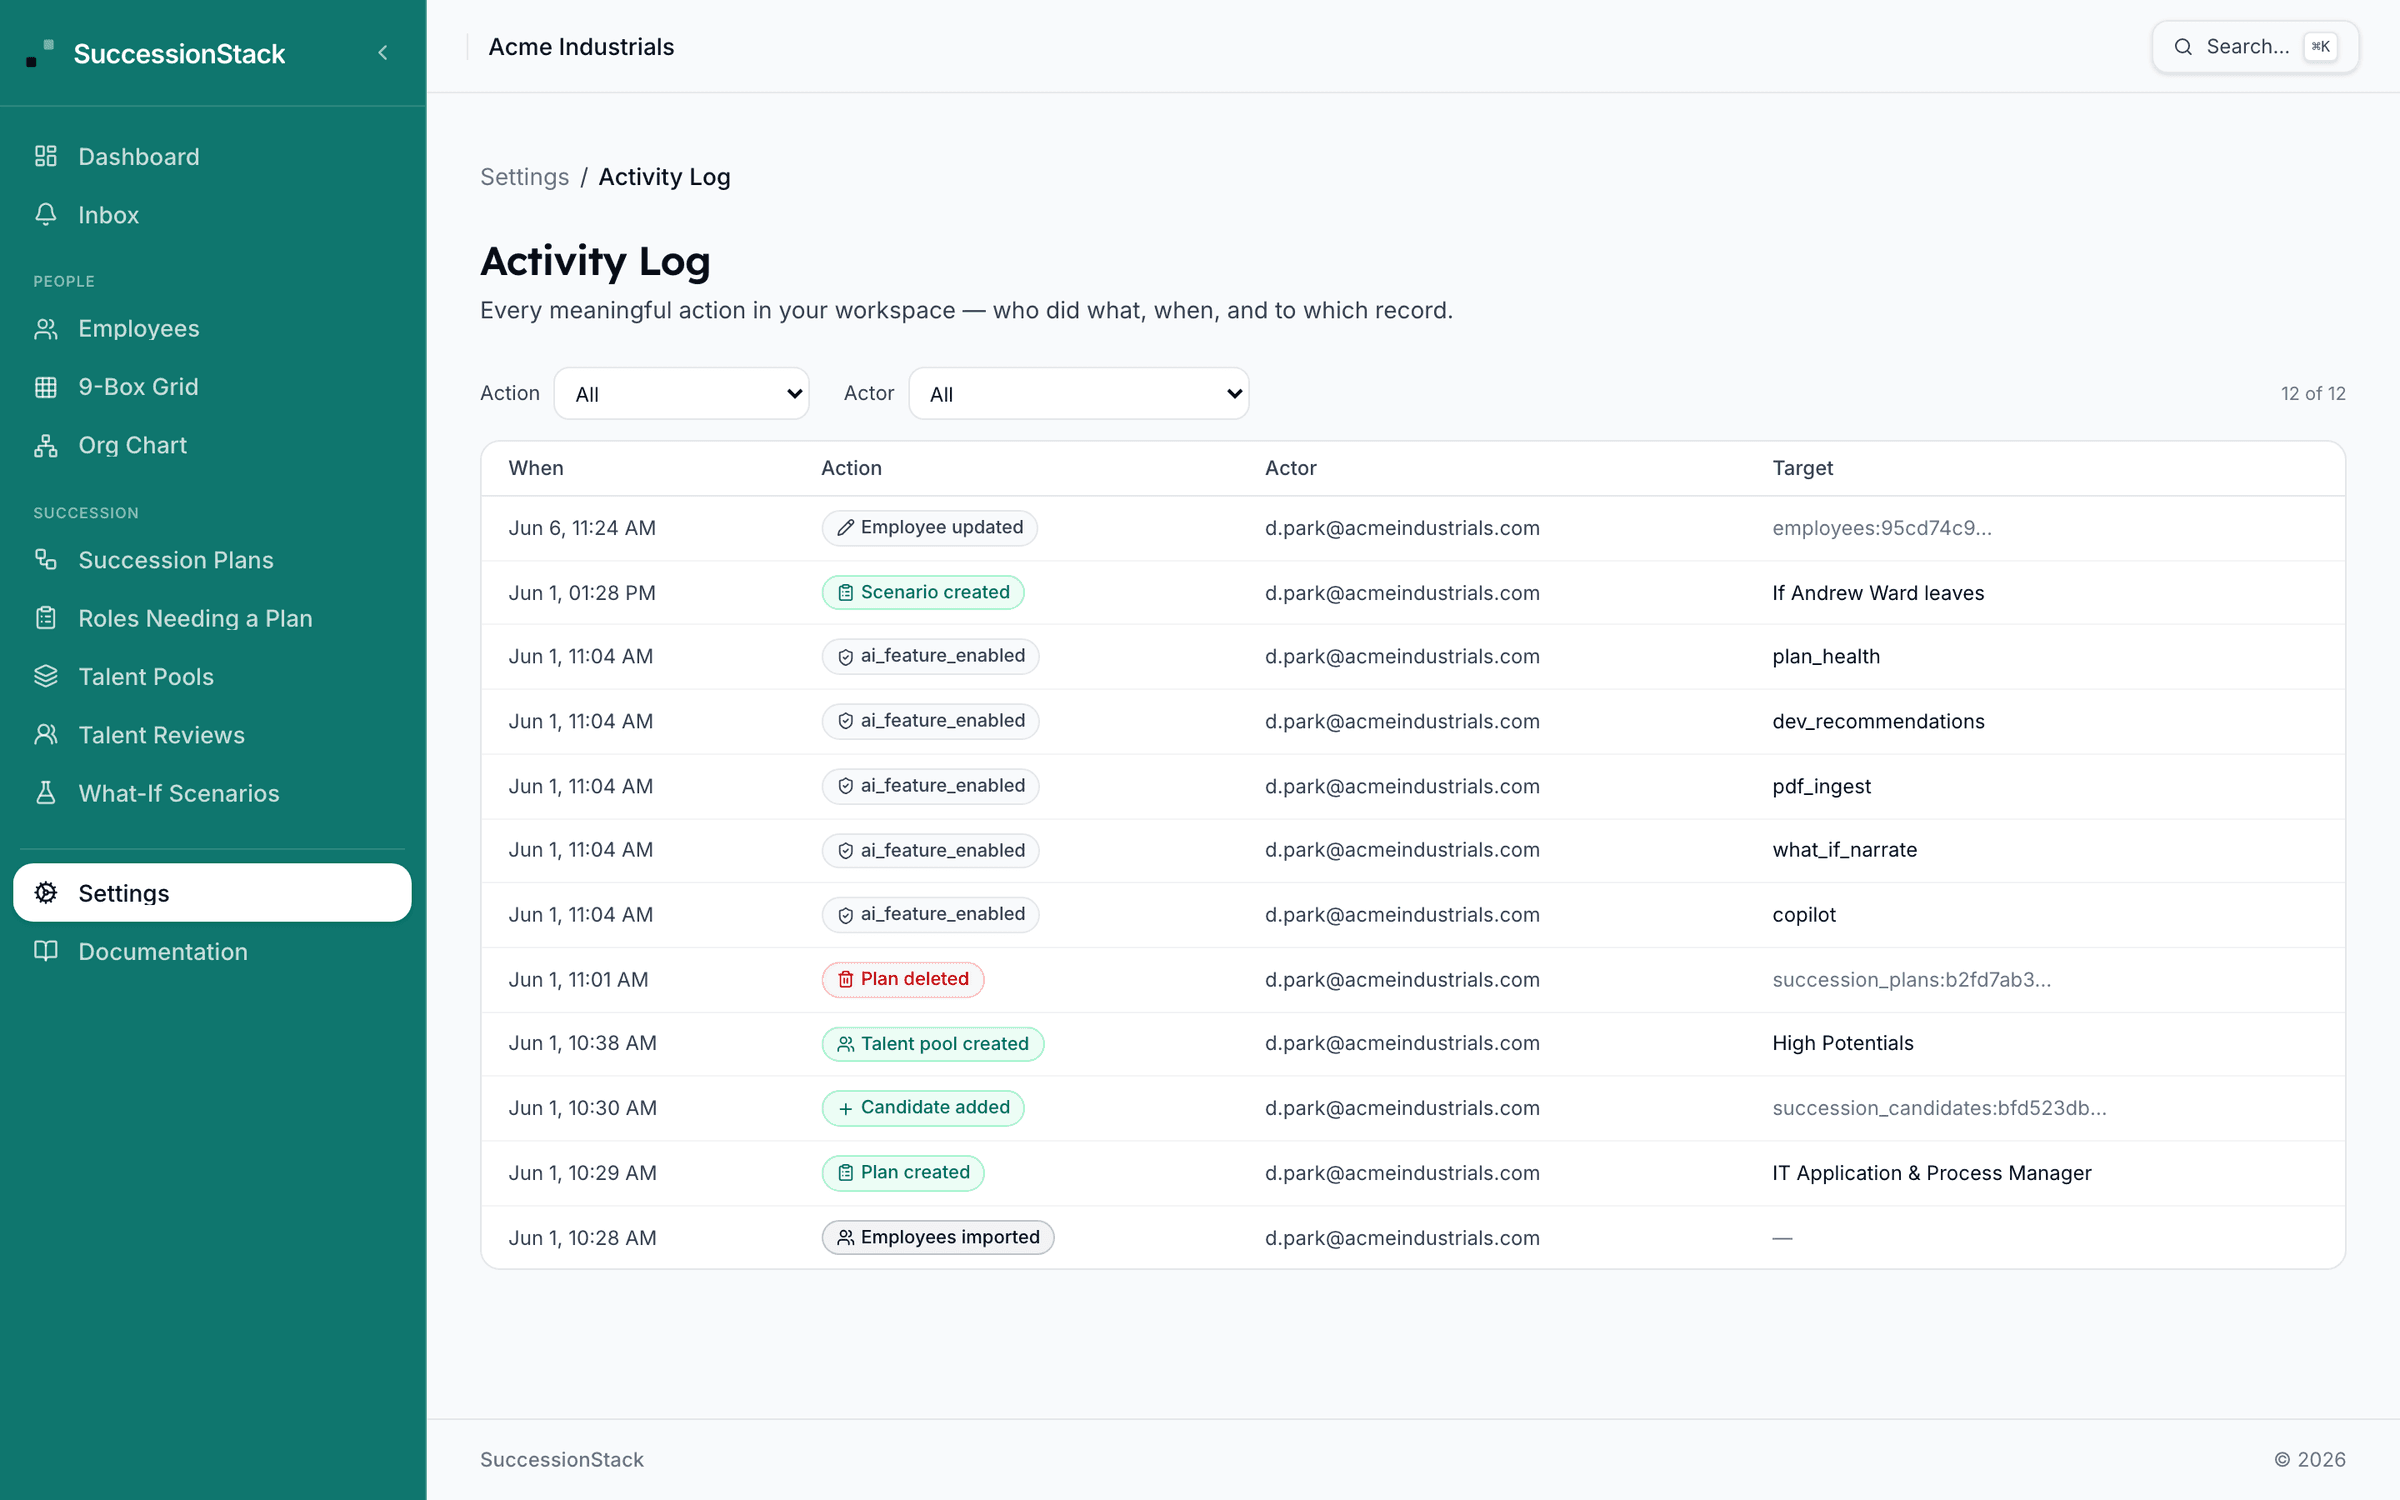
Task: Click shield icon in plan_health row badge
Action: coord(845,657)
